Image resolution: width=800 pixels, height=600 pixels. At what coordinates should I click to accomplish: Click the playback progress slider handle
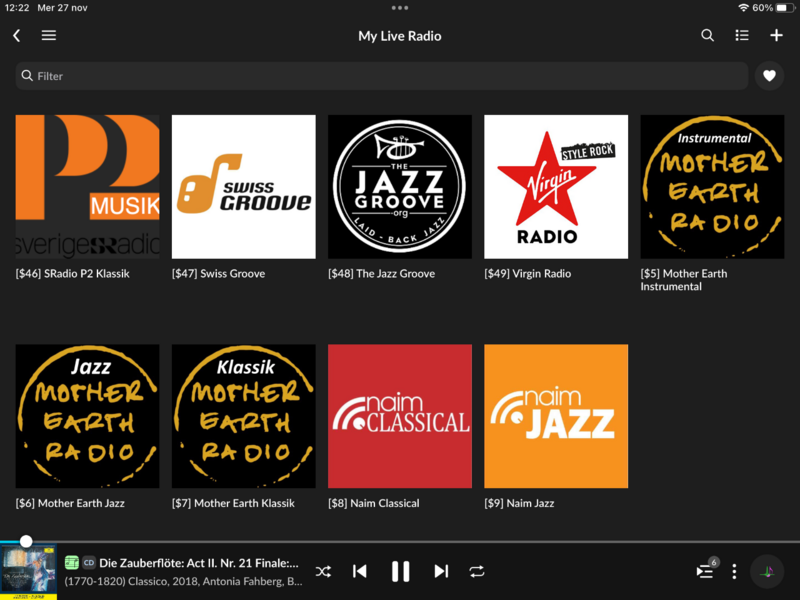click(x=26, y=541)
